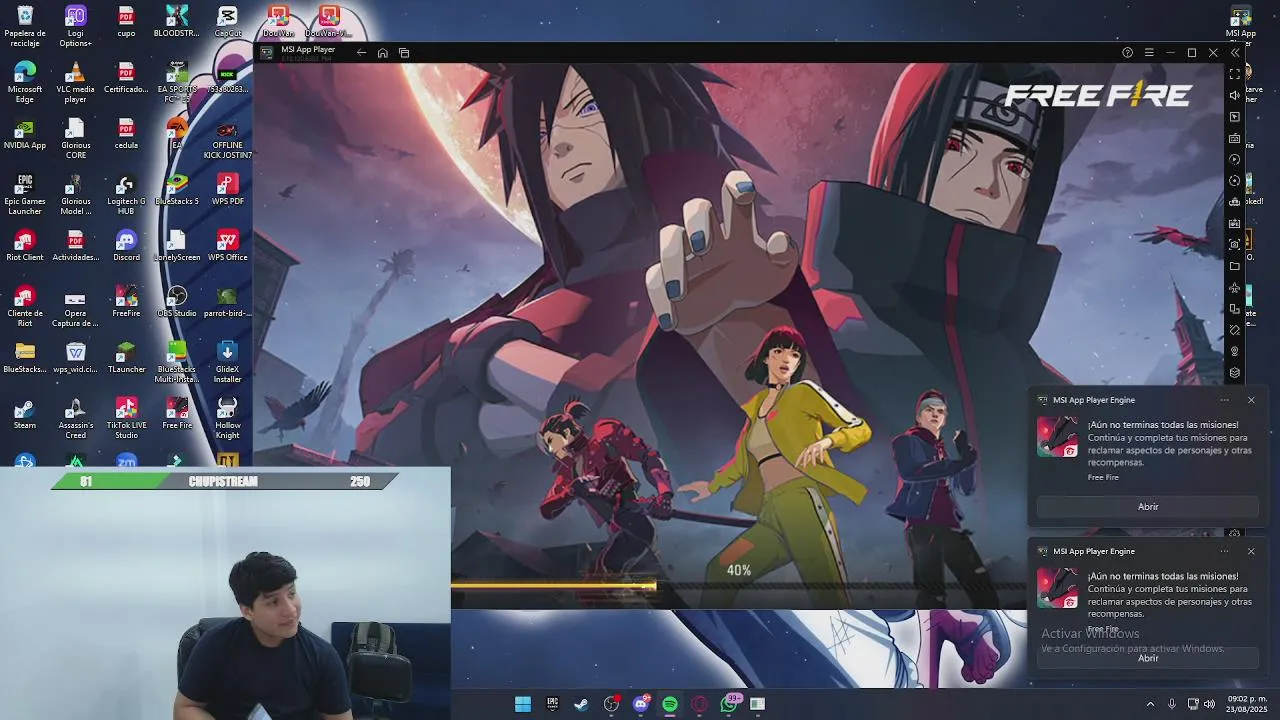Open MSI App Player home screen
Image resolution: width=1280 pixels, height=720 pixels.
(x=383, y=53)
